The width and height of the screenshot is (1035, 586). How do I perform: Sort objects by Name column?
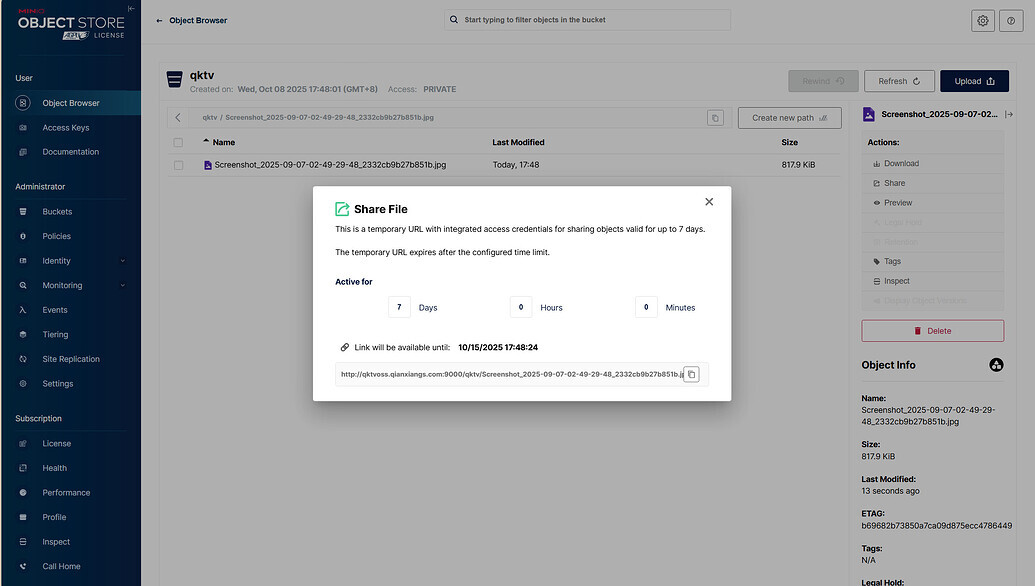click(x=223, y=143)
